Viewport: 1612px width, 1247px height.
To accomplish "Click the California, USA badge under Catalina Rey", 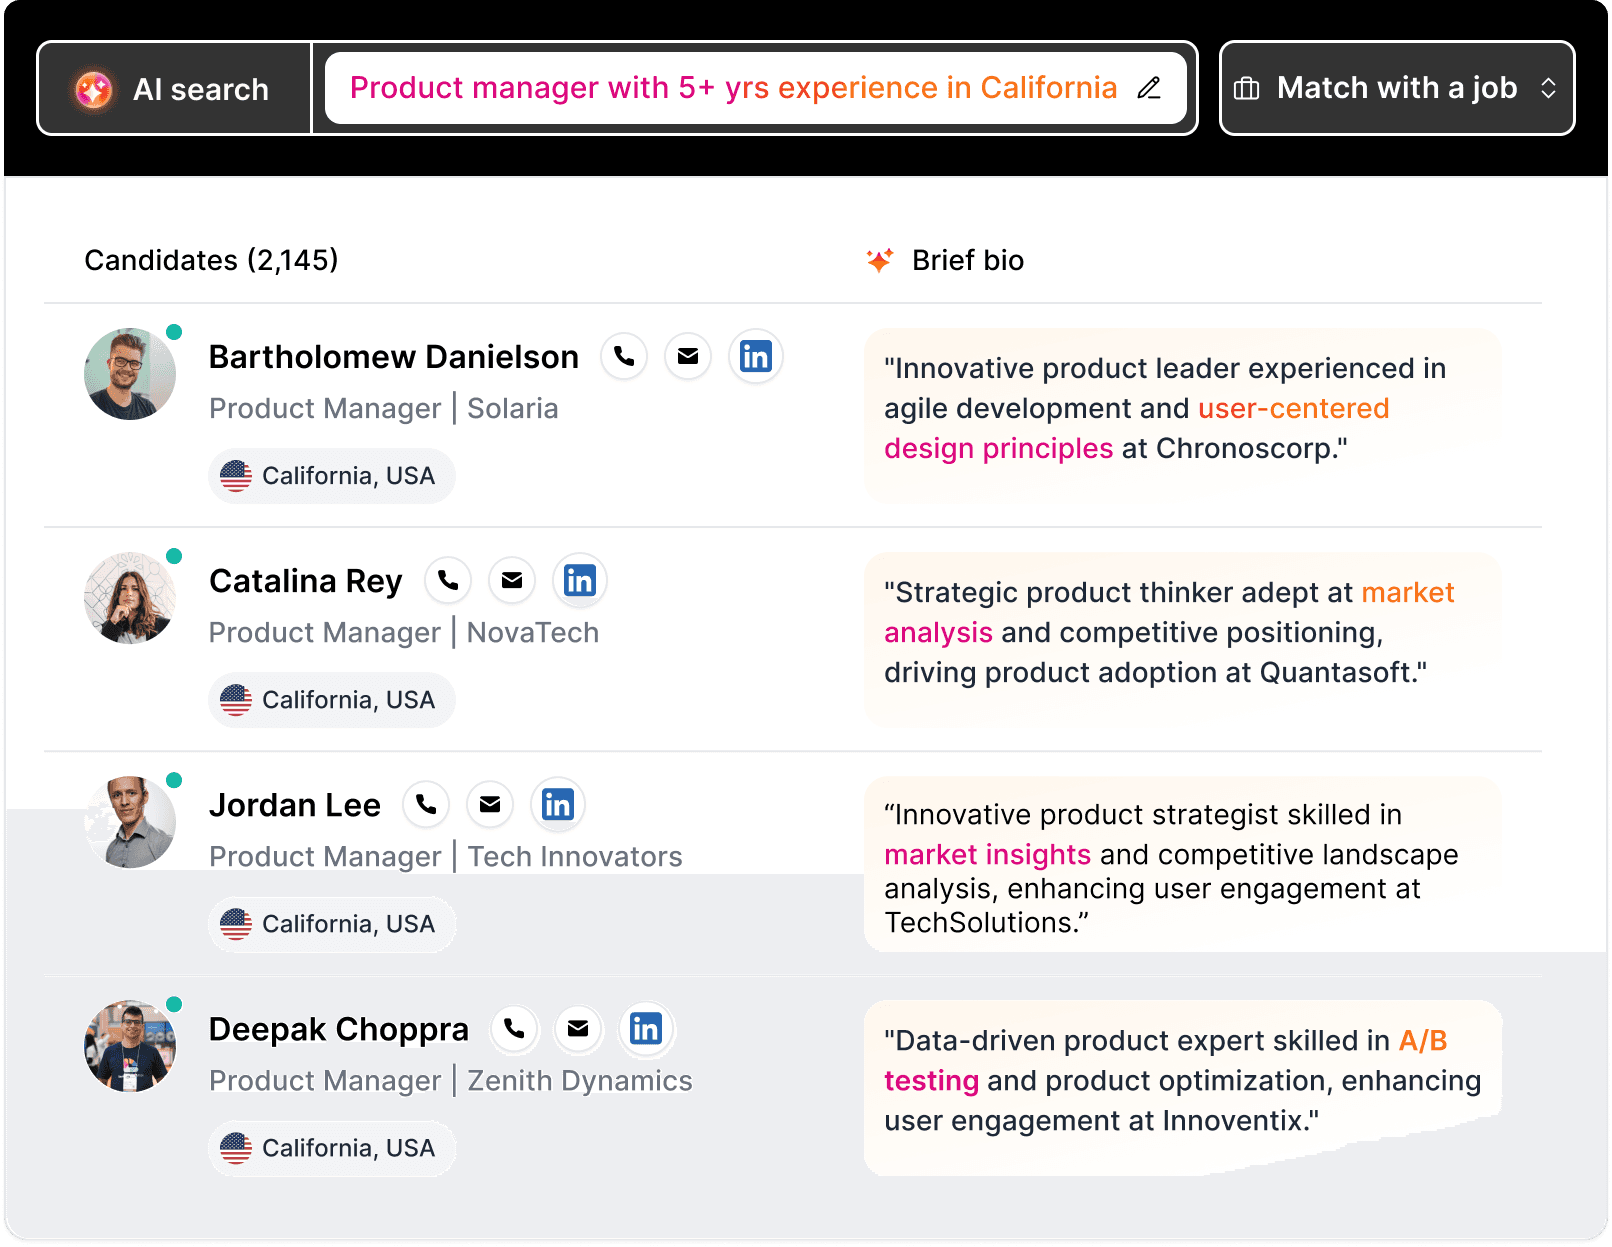I will [x=331, y=699].
